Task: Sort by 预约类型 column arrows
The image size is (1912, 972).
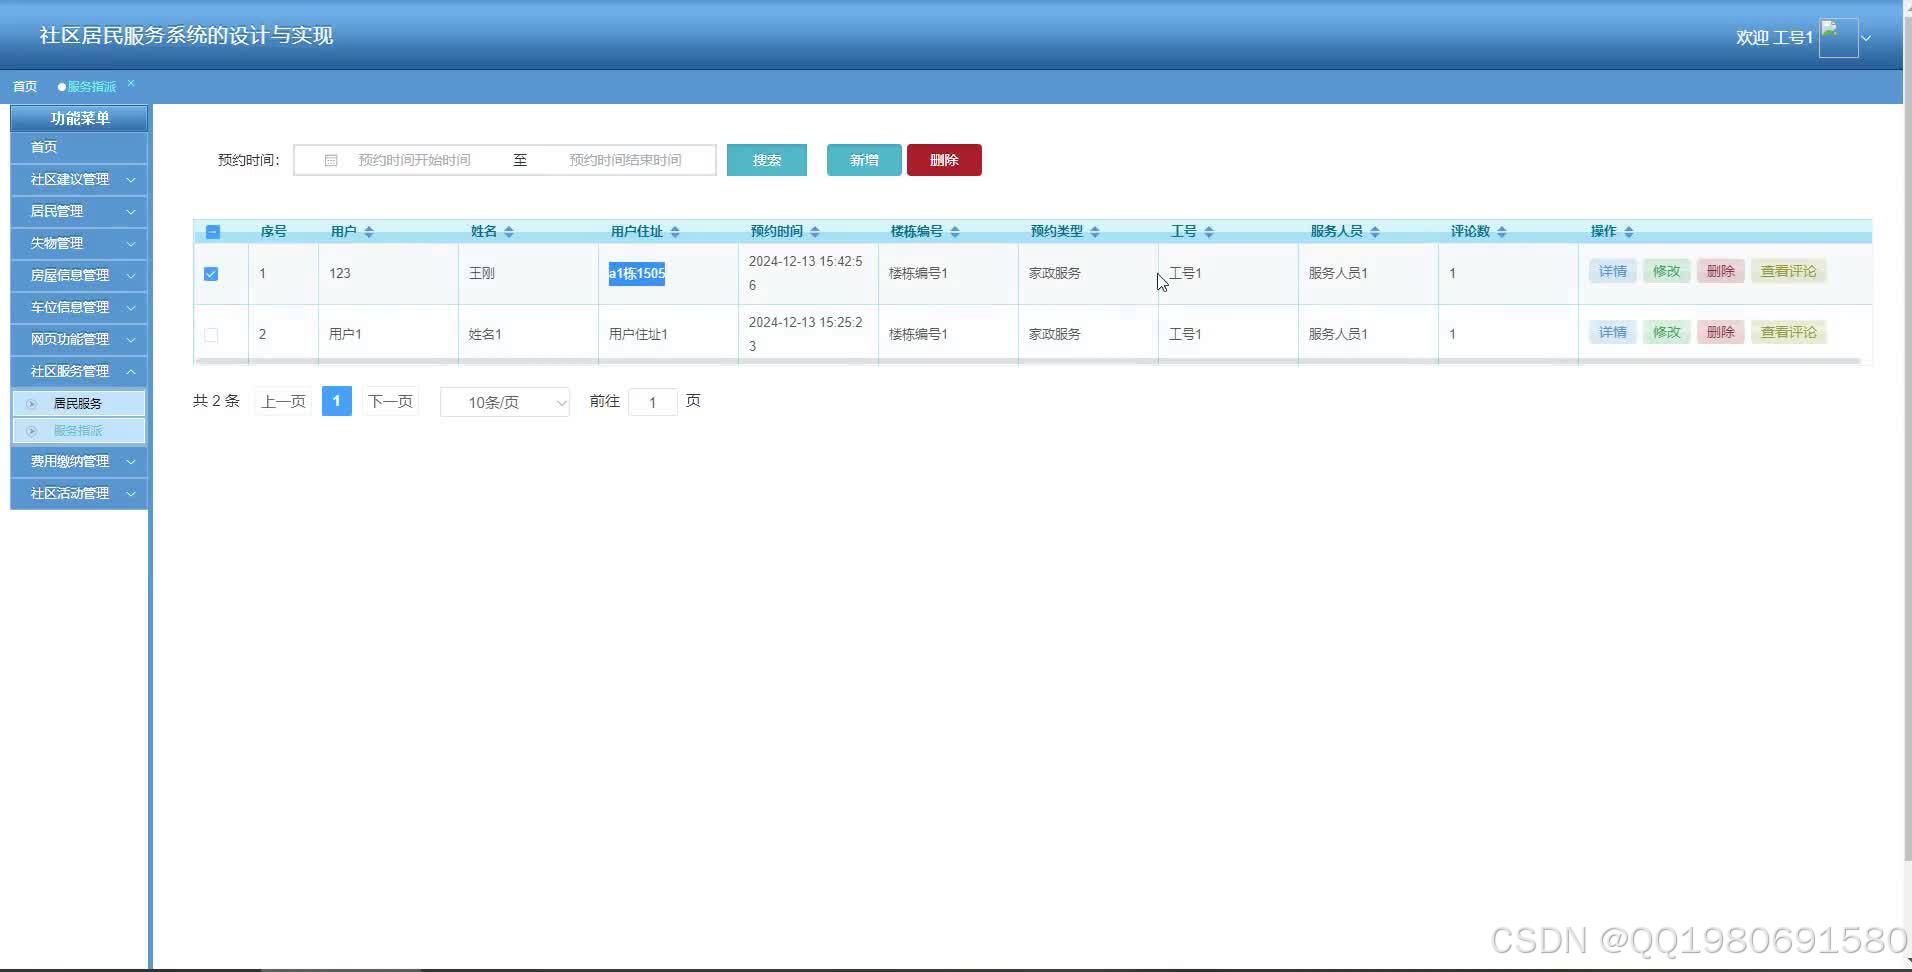Action: coord(1095,232)
